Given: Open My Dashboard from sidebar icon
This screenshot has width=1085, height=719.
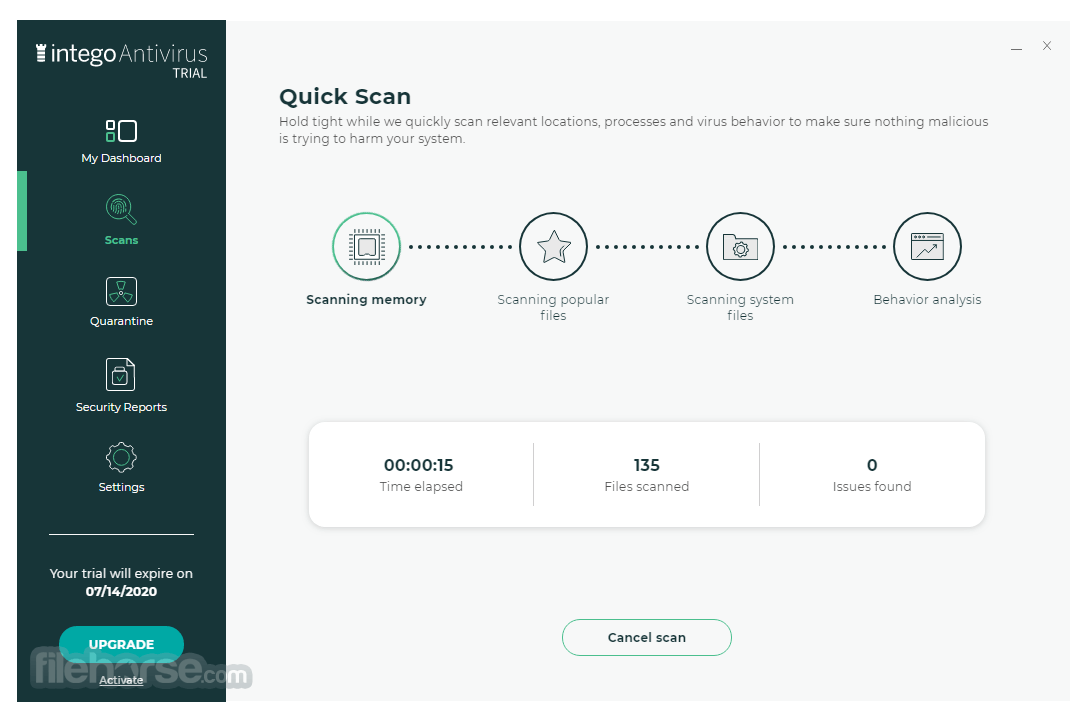Looking at the screenshot, I should 121,131.
